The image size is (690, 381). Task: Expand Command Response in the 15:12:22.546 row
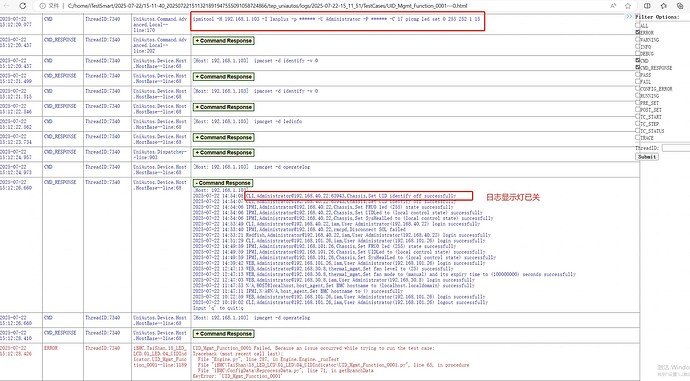point(224,107)
